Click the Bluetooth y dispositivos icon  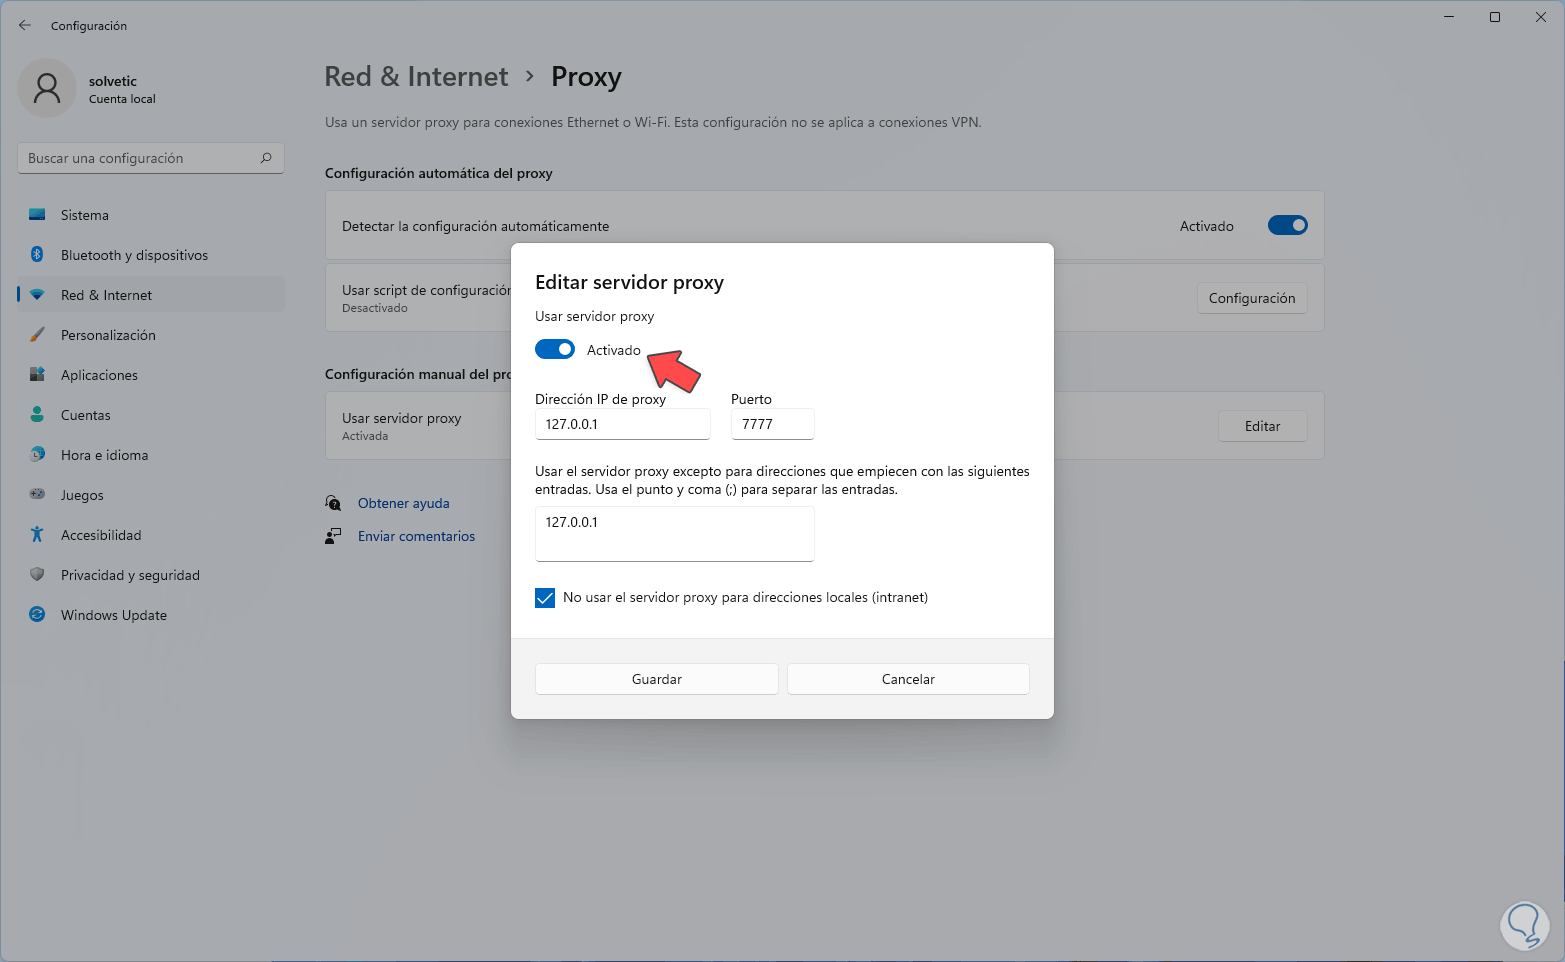pyautogui.click(x=37, y=255)
